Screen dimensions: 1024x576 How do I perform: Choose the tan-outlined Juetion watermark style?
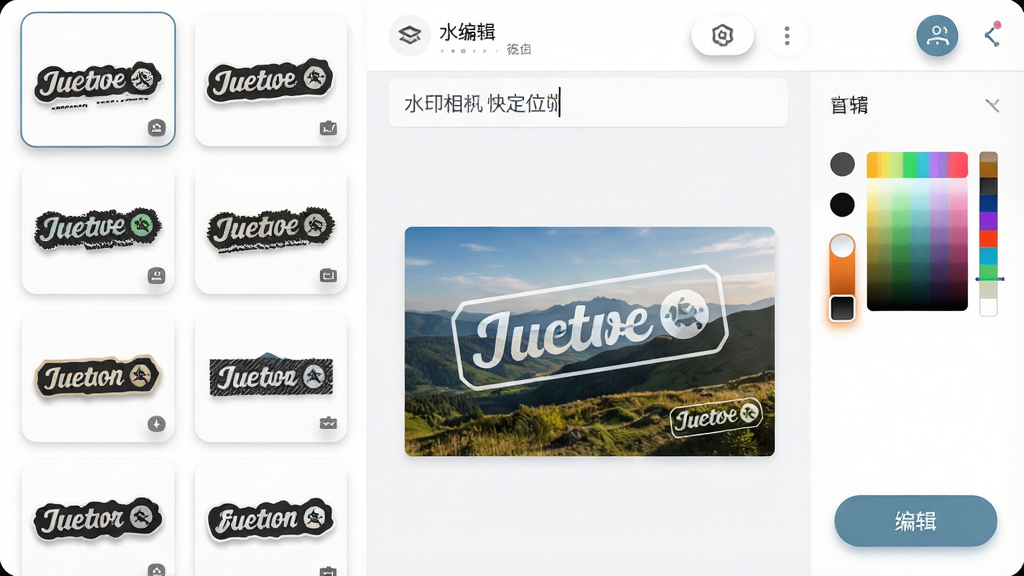[x=98, y=376]
